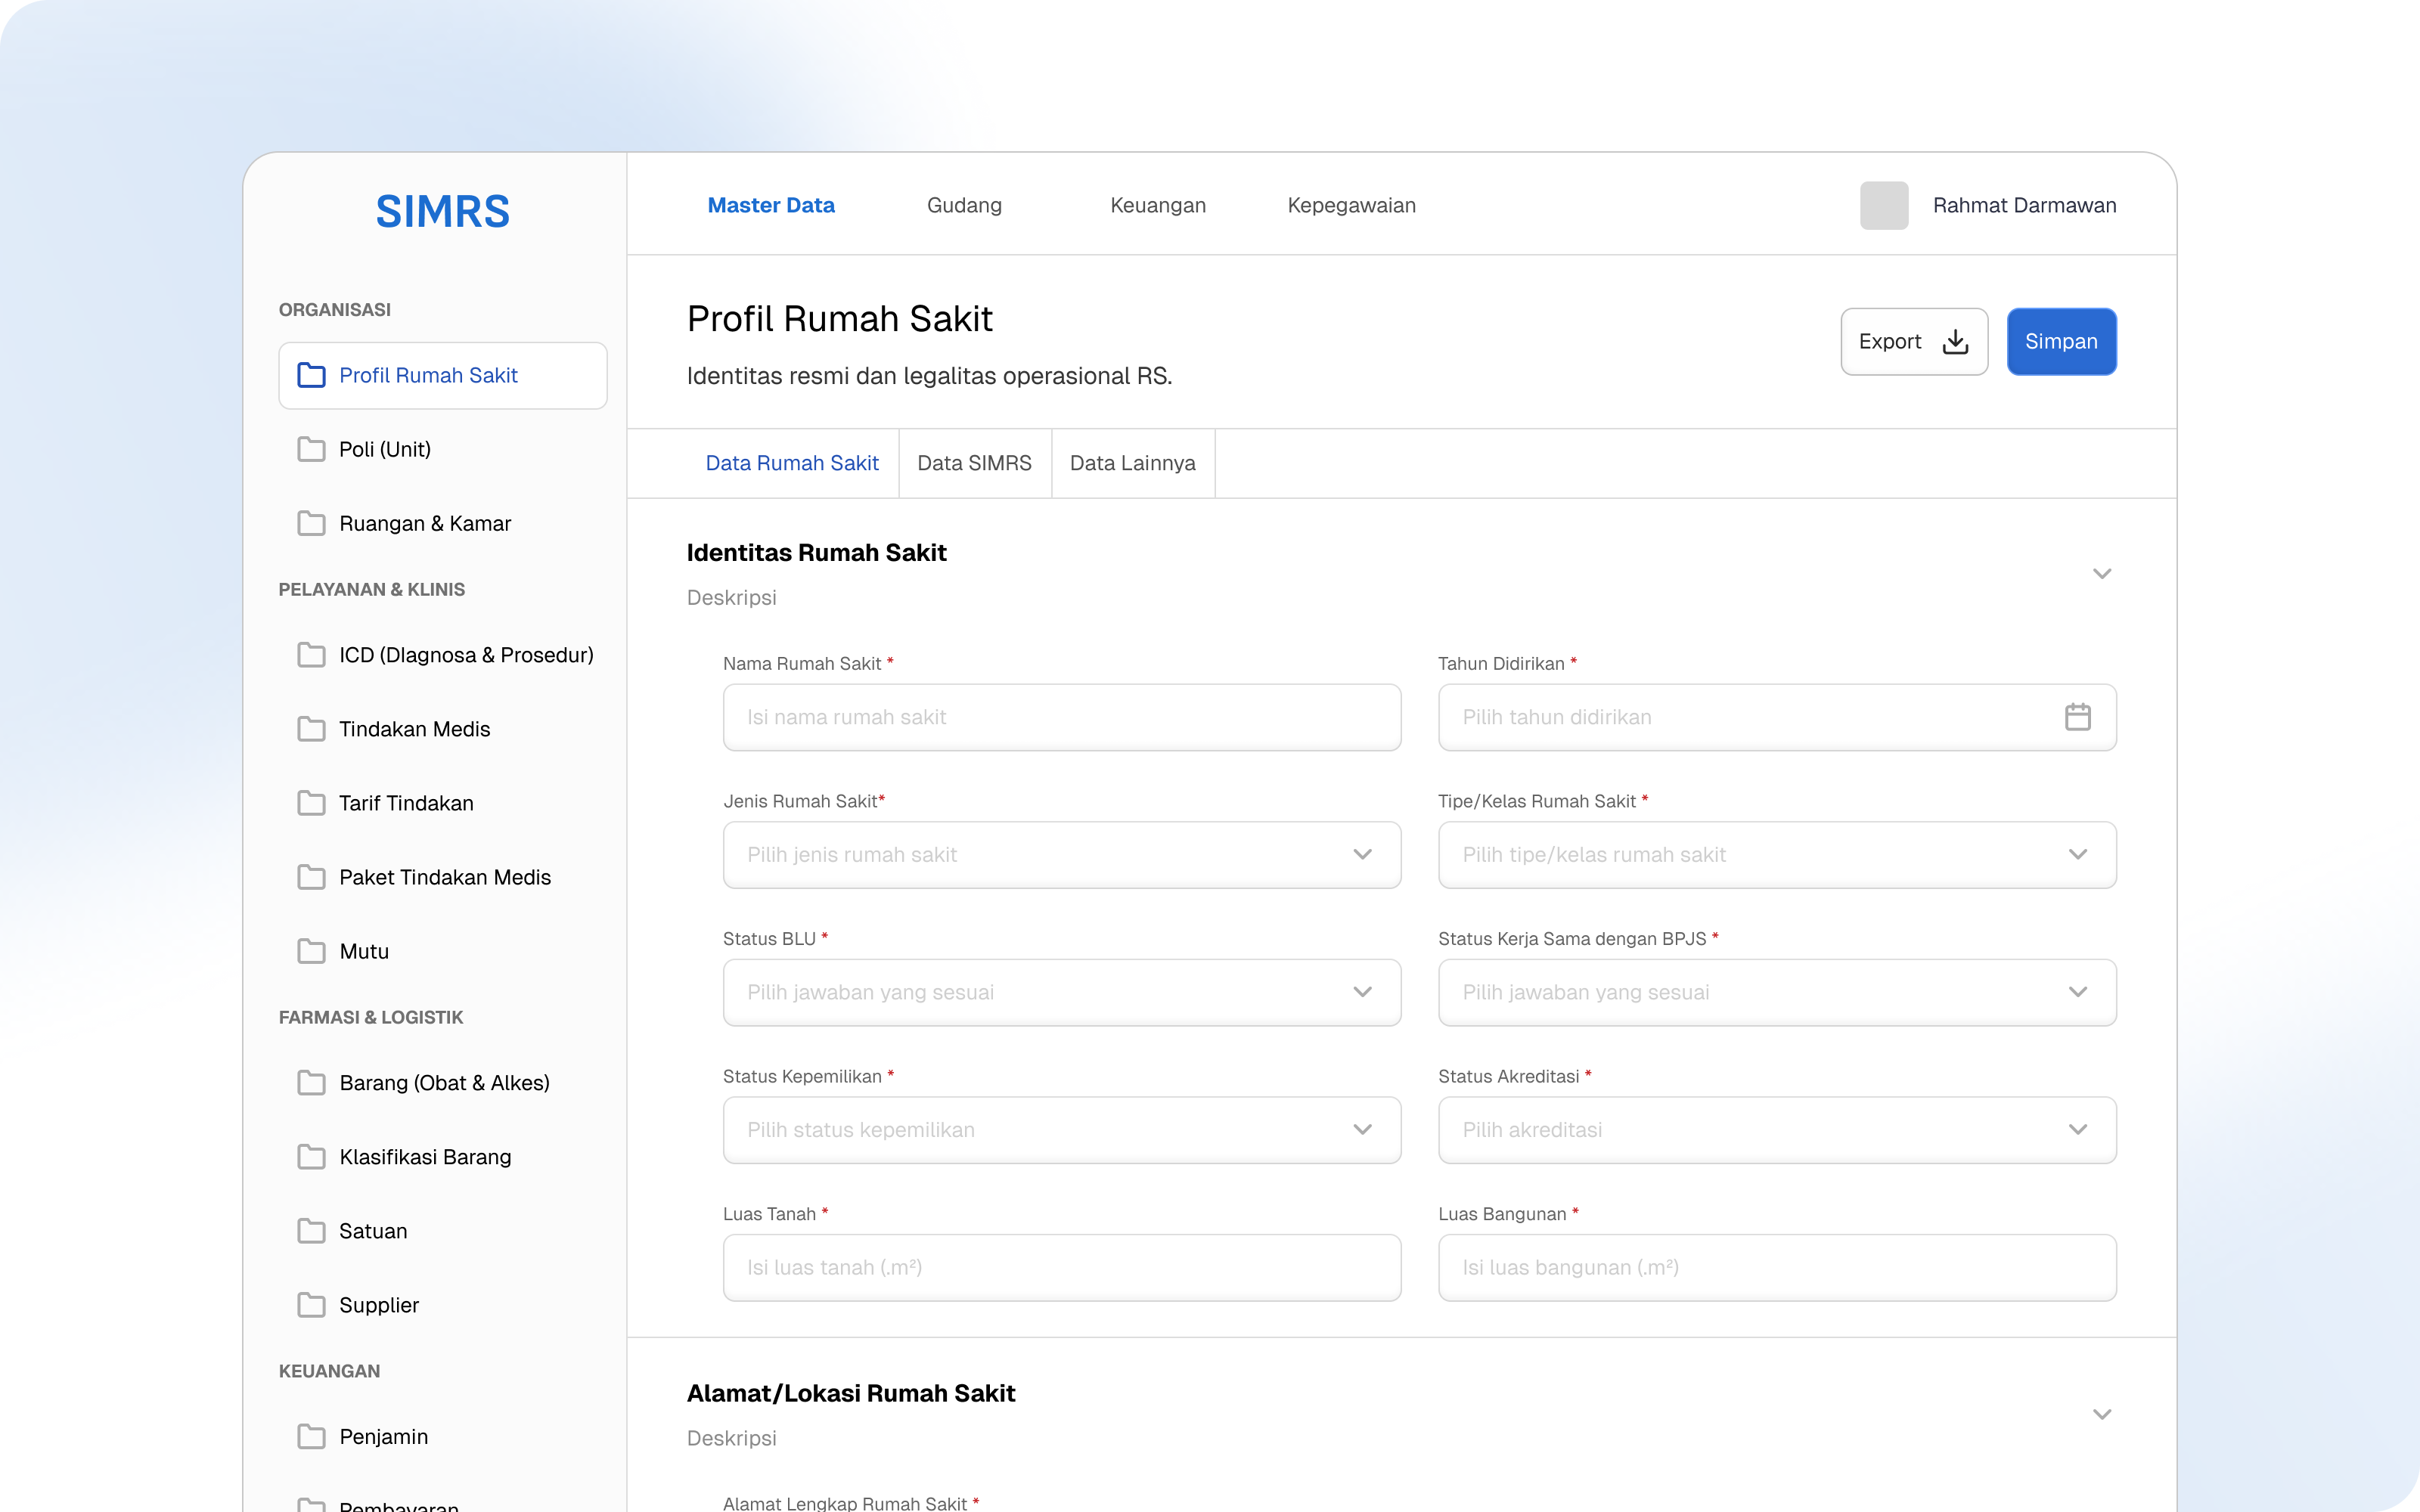Image resolution: width=2420 pixels, height=1512 pixels.
Task: Switch to the Data SIMRS tab
Action: click(975, 463)
